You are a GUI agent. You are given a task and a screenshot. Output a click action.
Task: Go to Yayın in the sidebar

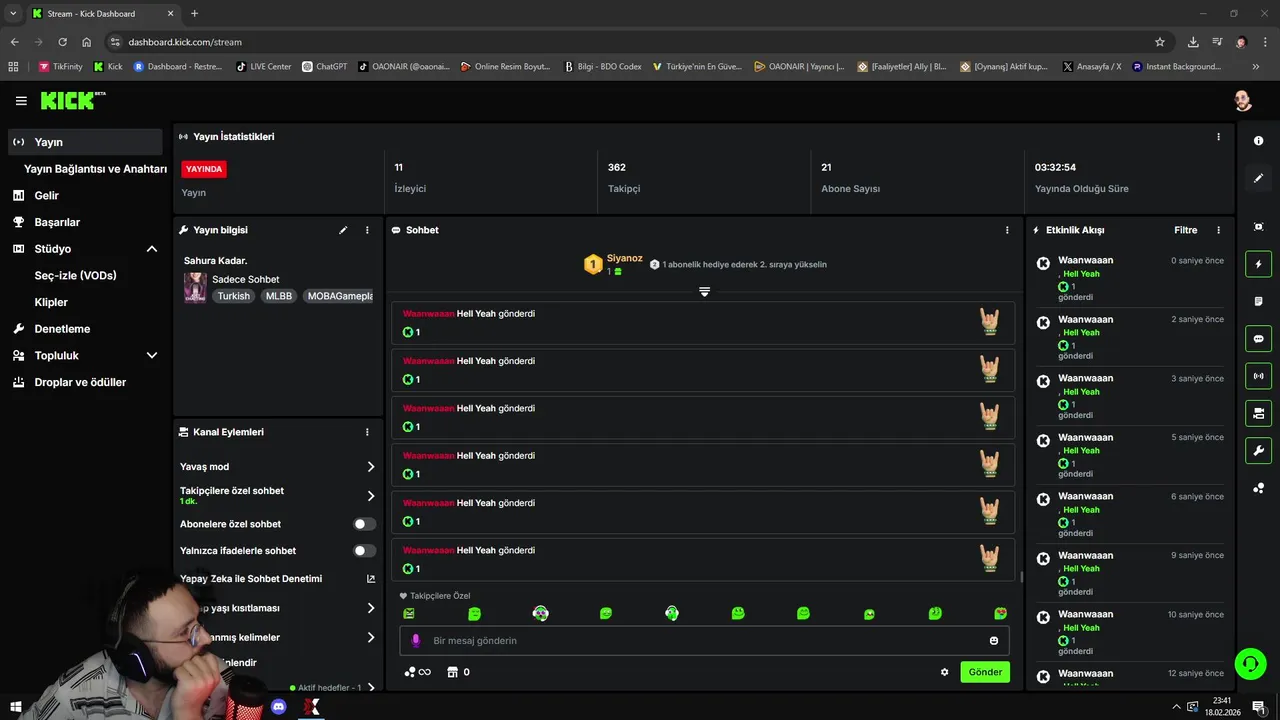pos(85,142)
